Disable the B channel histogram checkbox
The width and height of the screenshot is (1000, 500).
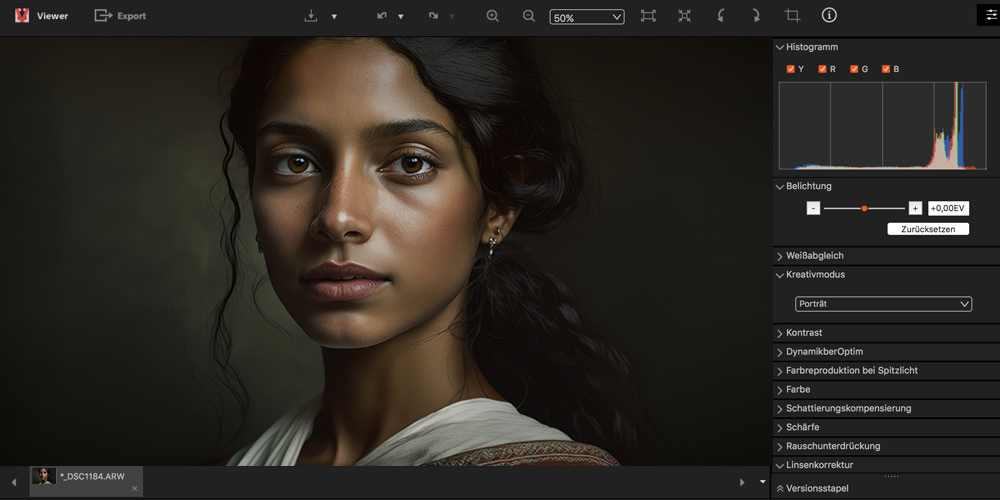[x=886, y=69]
